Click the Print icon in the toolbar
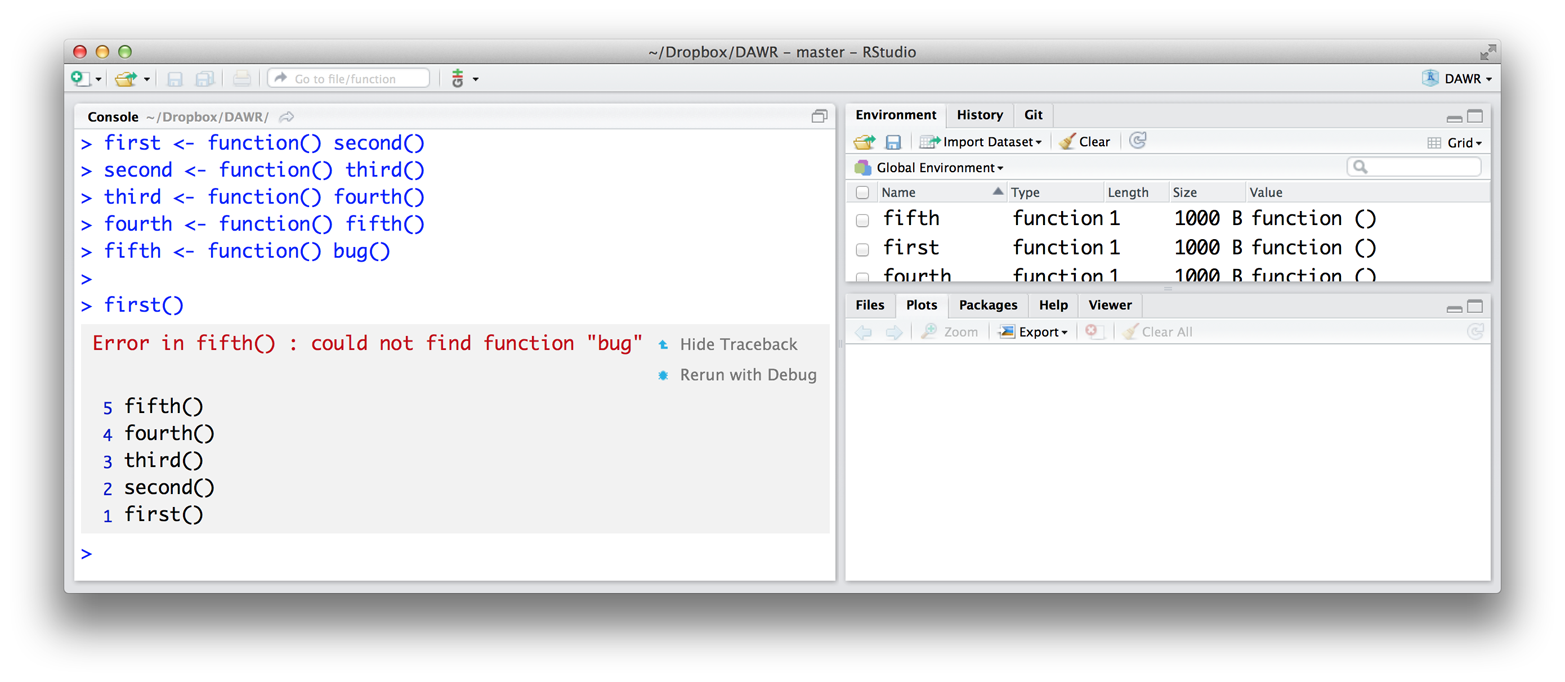This screenshot has width=1565, height=682. pyautogui.click(x=240, y=78)
